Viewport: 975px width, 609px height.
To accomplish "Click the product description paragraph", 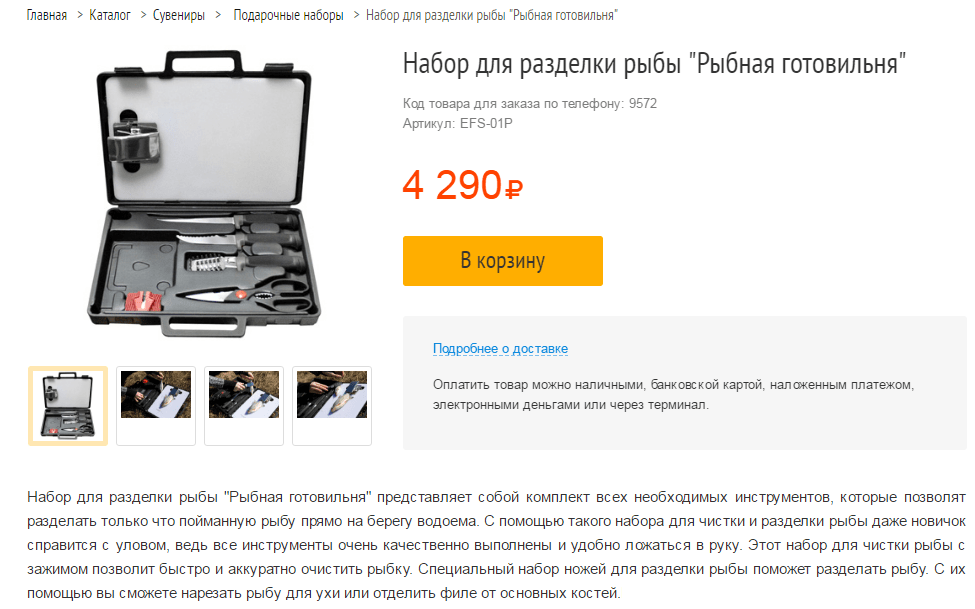I will tap(496, 545).
